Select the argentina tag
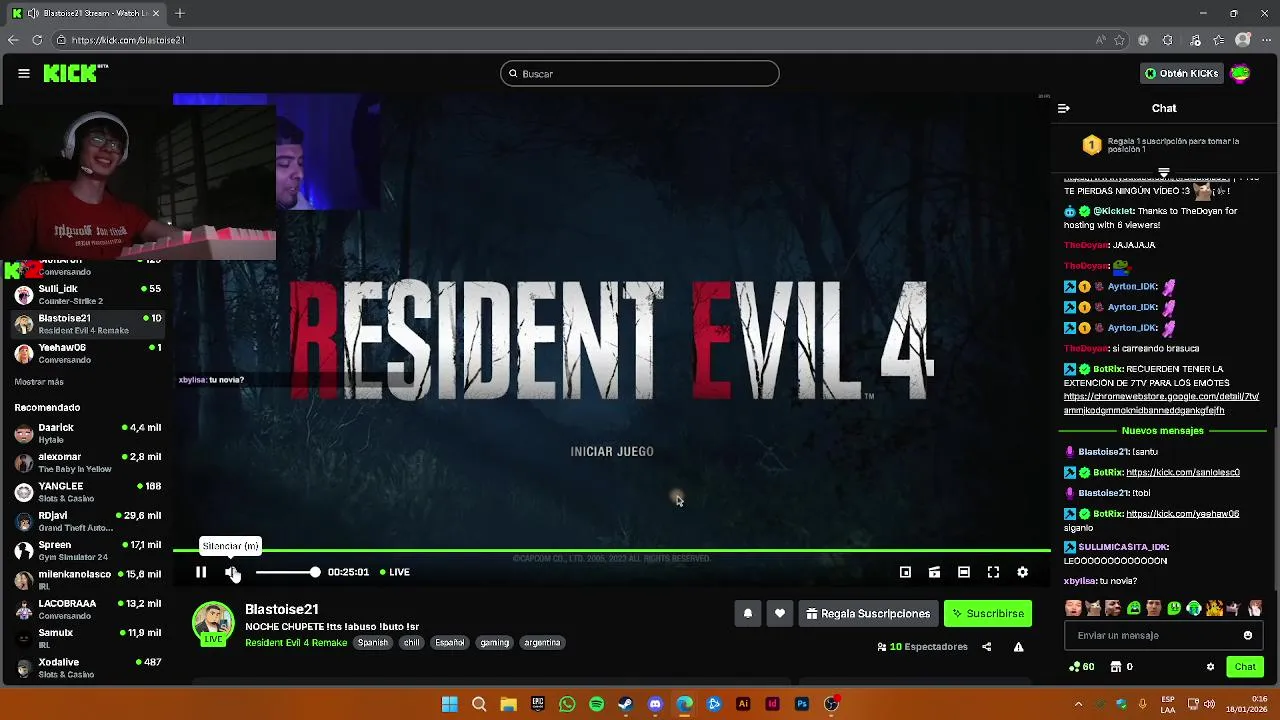1280x720 pixels. point(542,643)
